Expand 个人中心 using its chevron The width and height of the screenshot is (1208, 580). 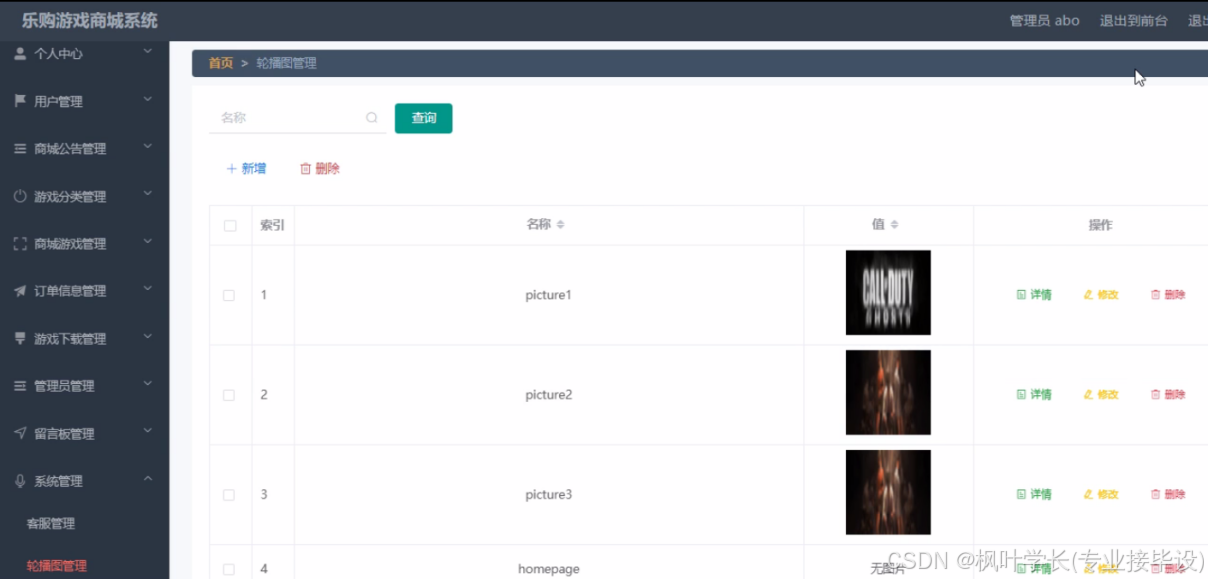pyautogui.click(x=147, y=51)
